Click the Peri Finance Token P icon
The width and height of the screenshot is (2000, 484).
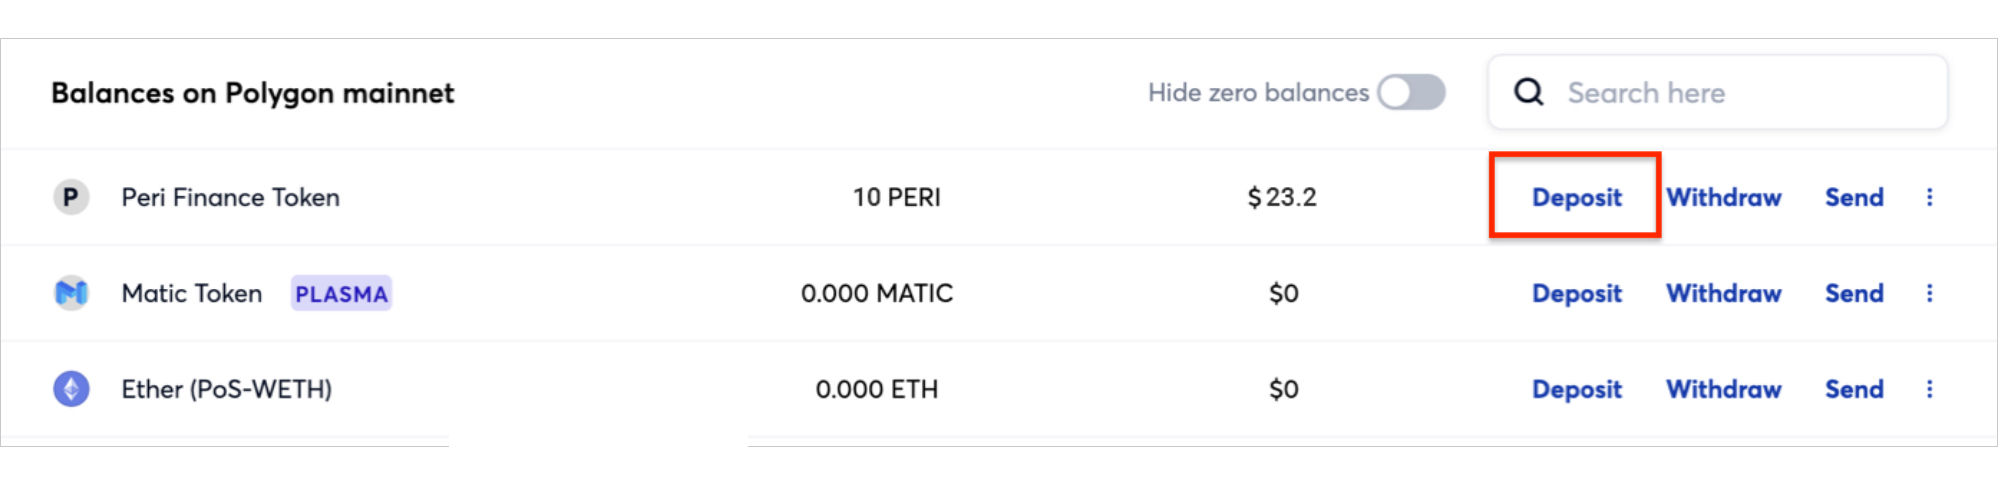[x=71, y=197]
